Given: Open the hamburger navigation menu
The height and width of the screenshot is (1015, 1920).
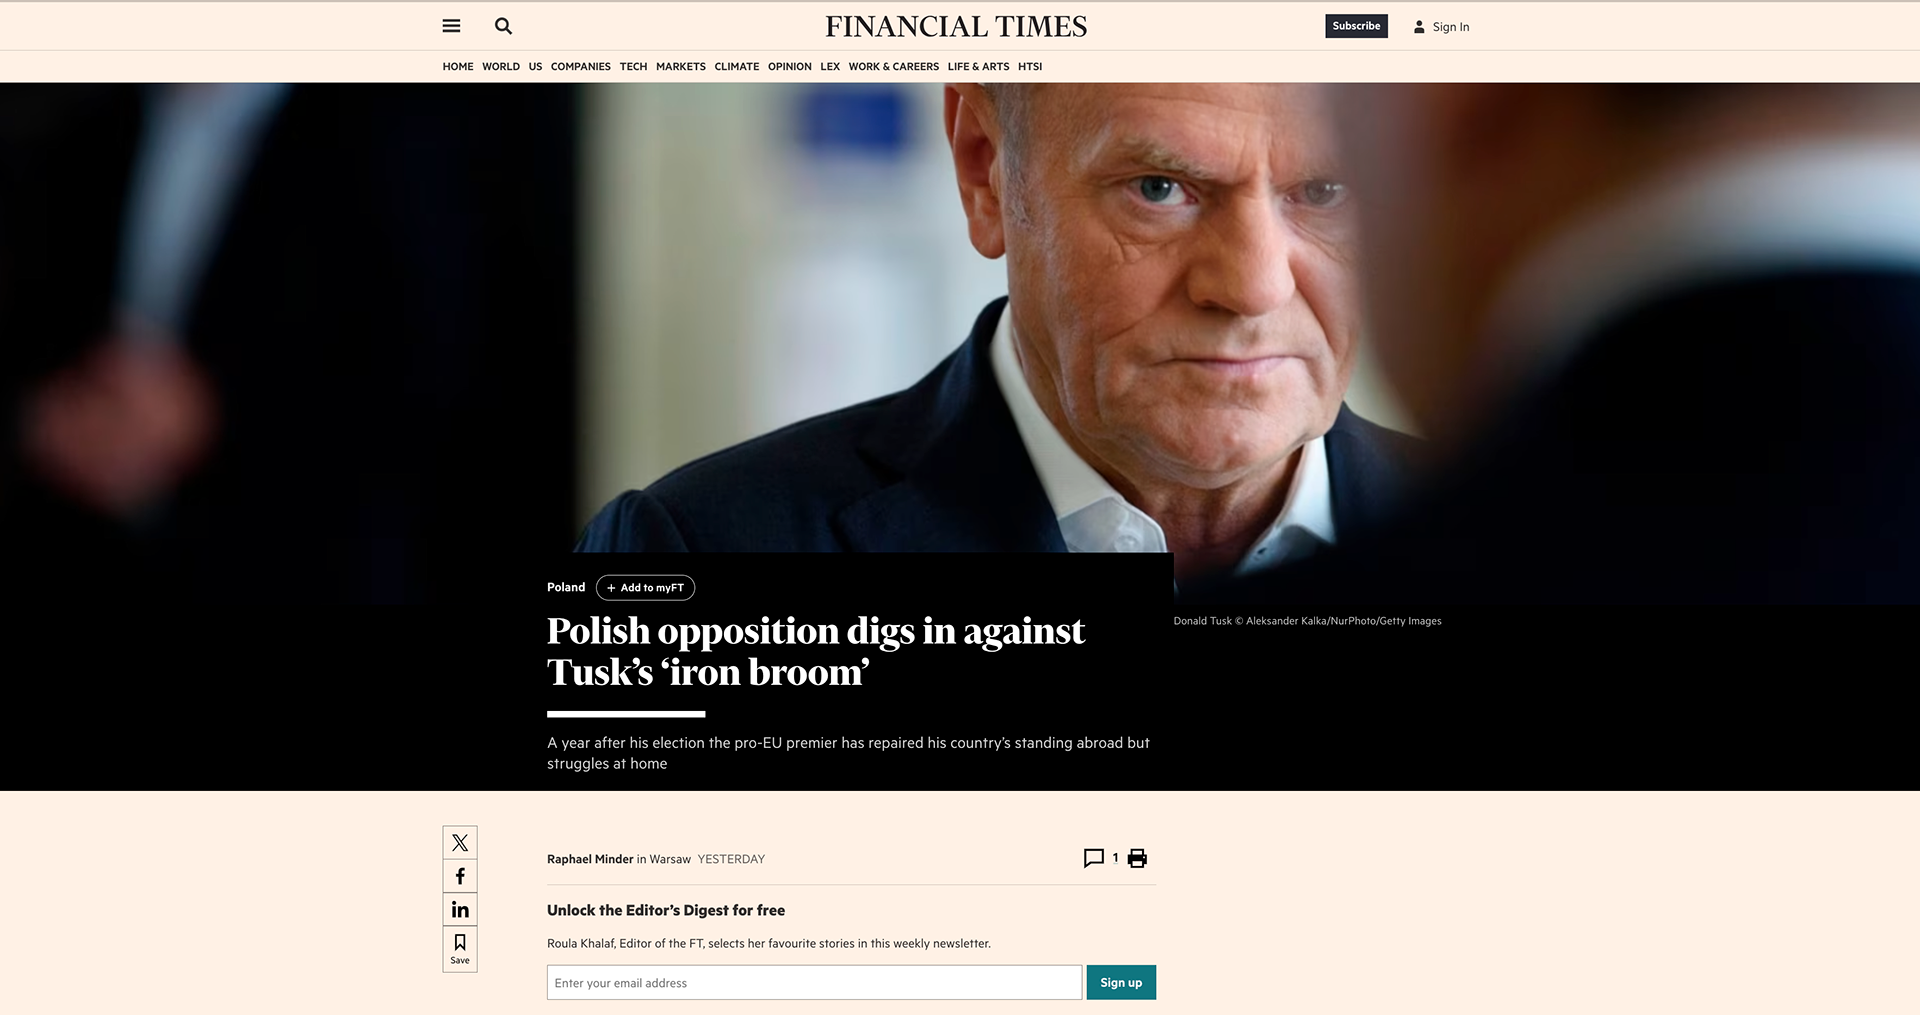Looking at the screenshot, I should [x=452, y=26].
